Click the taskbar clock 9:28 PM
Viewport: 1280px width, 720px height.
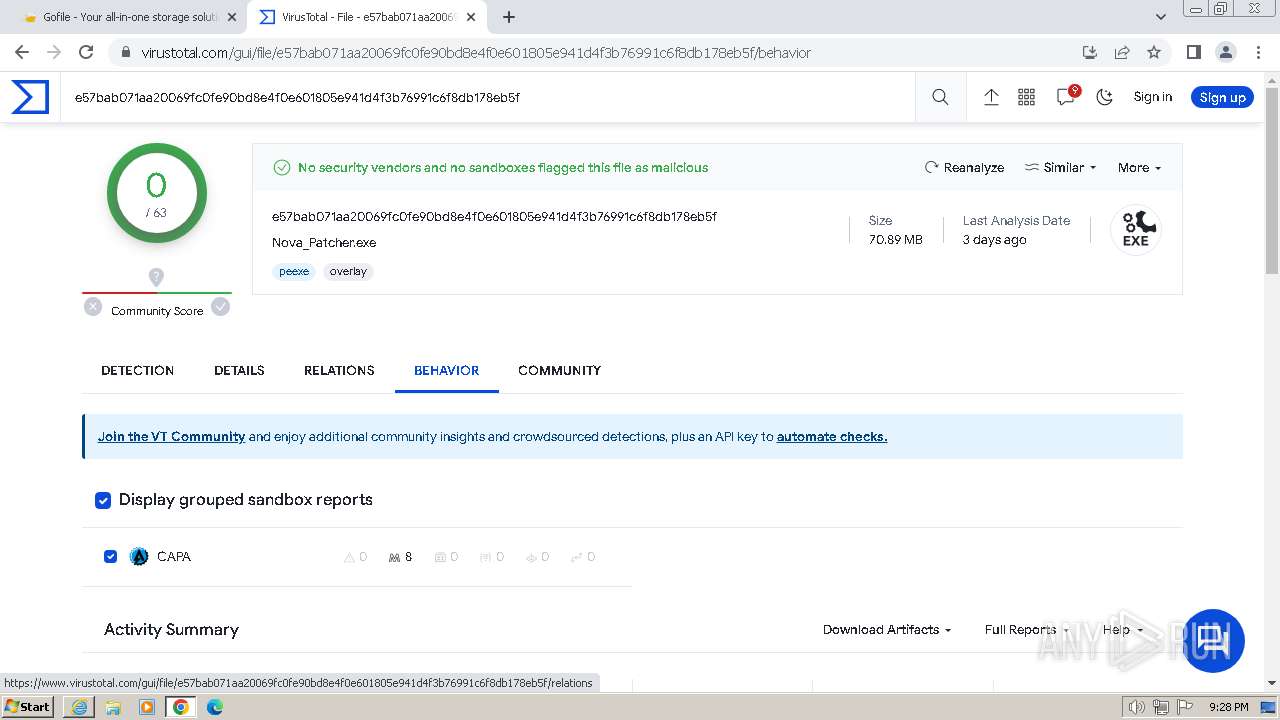click(1228, 707)
